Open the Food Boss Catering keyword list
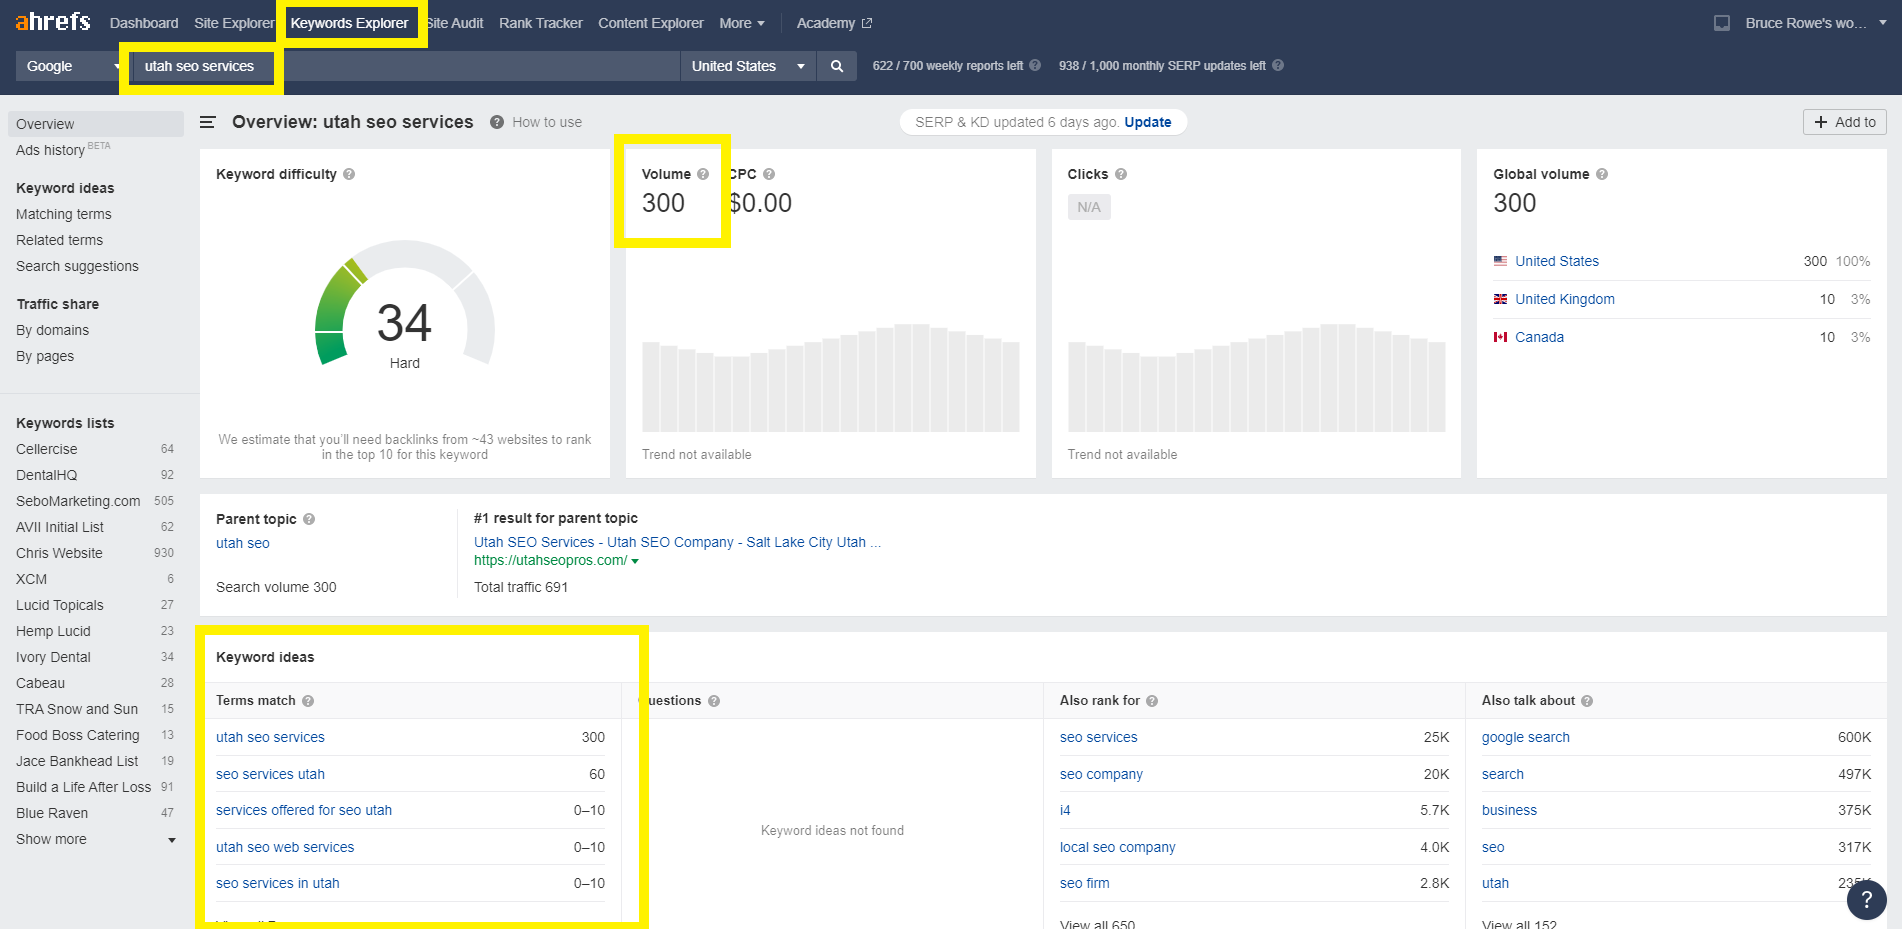The width and height of the screenshot is (1902, 929). pos(78,735)
